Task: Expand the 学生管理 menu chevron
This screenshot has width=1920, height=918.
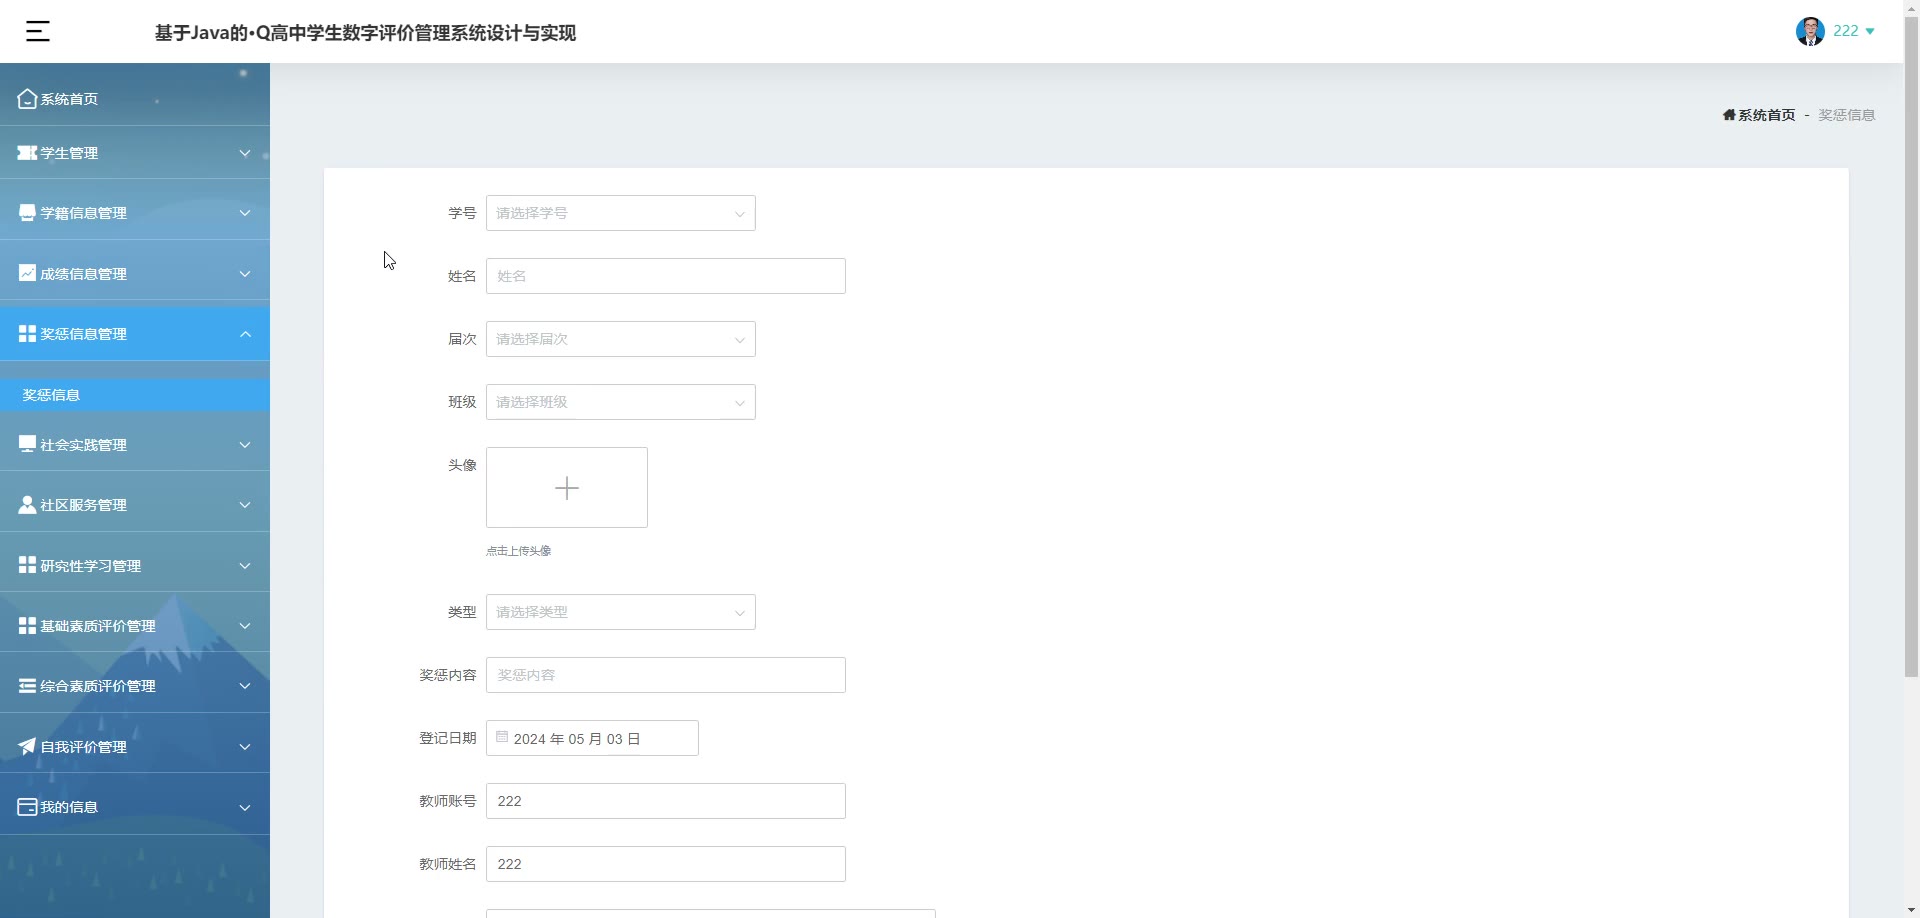Action: click(245, 153)
